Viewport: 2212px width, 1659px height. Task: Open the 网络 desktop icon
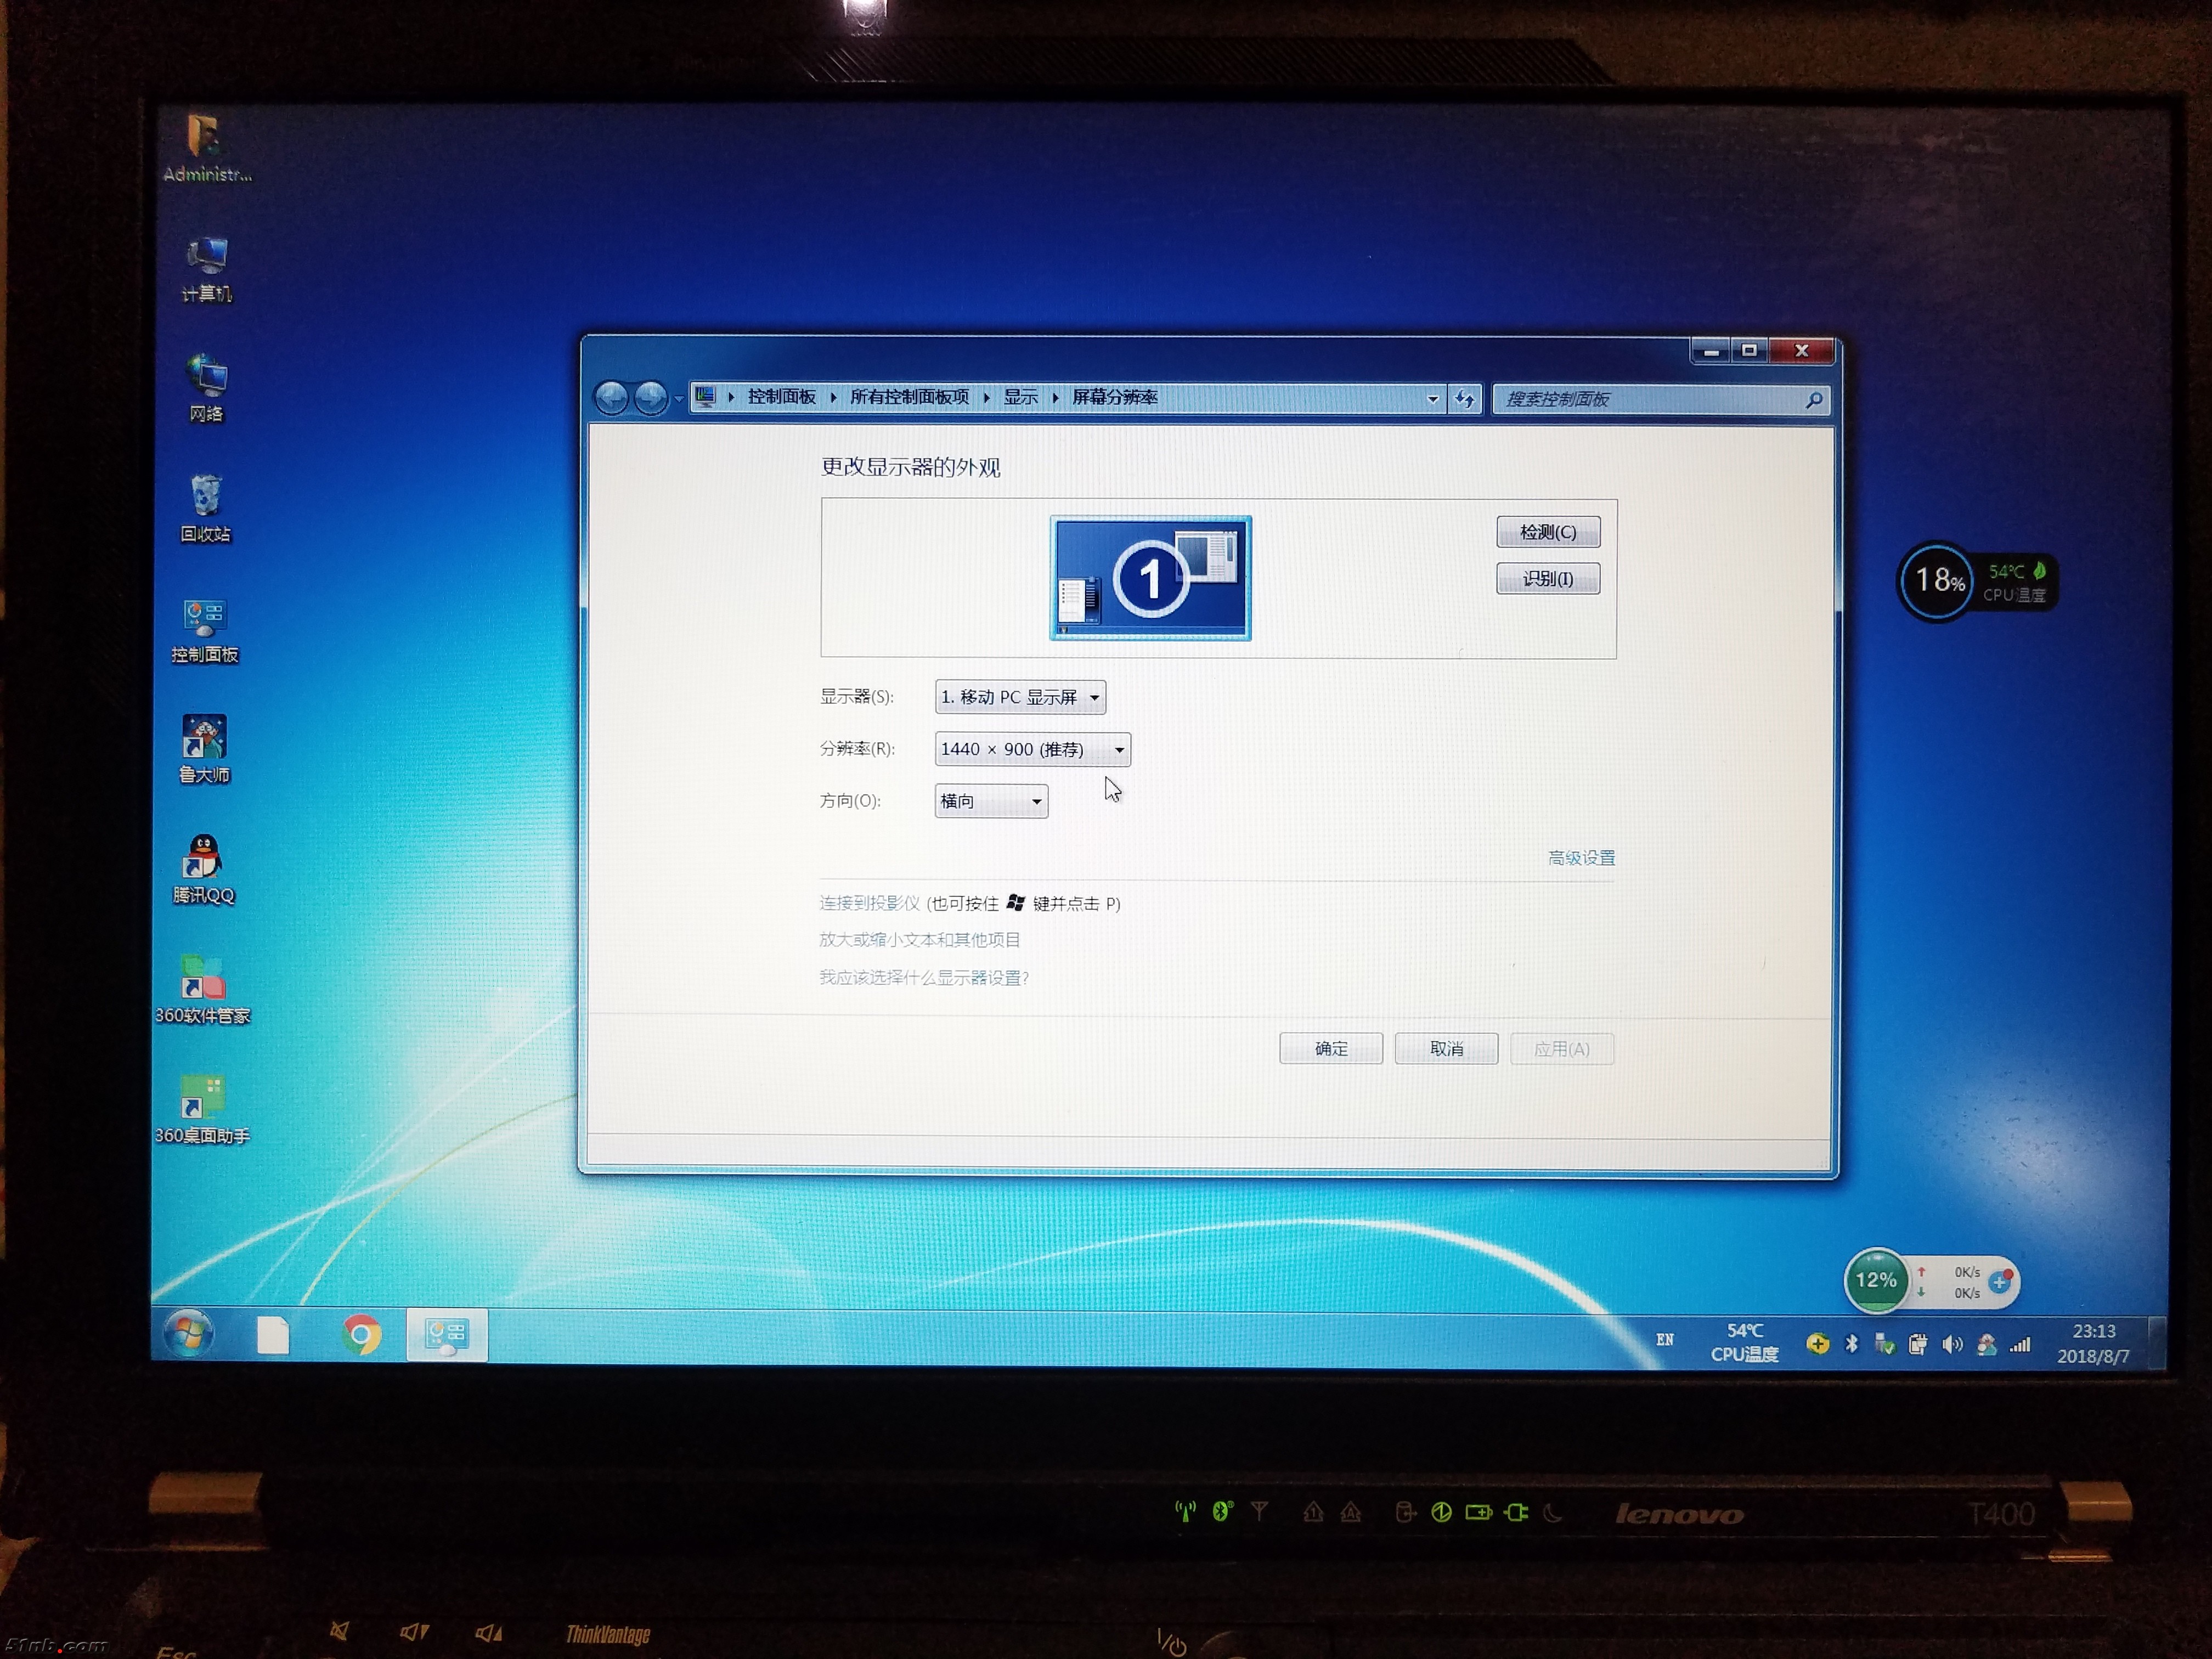coord(206,388)
